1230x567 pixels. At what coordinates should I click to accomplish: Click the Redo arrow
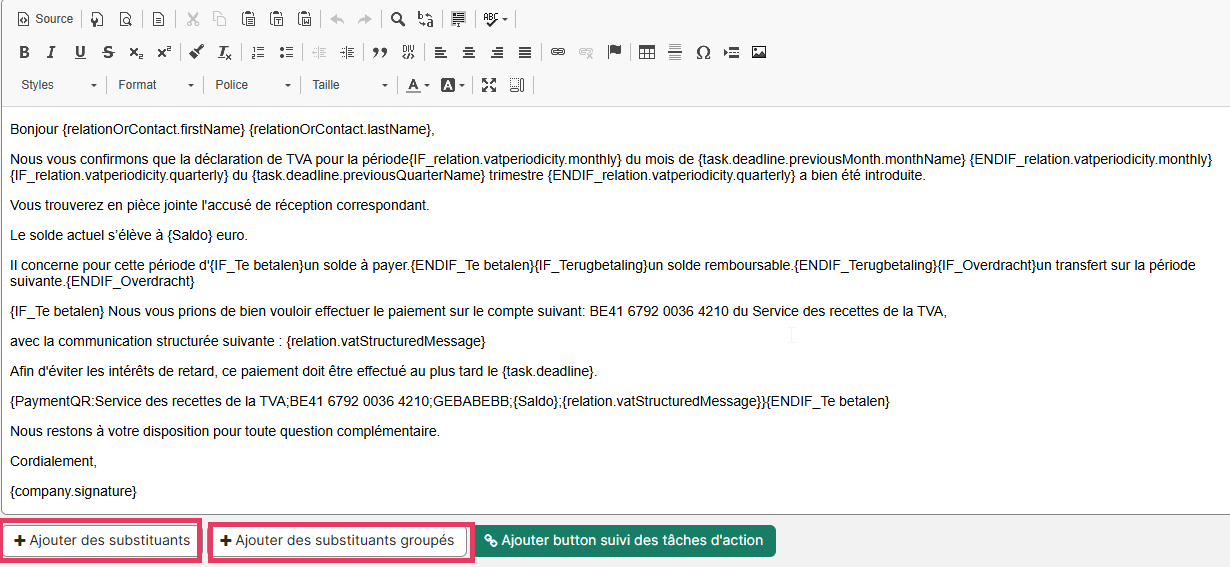(x=365, y=19)
